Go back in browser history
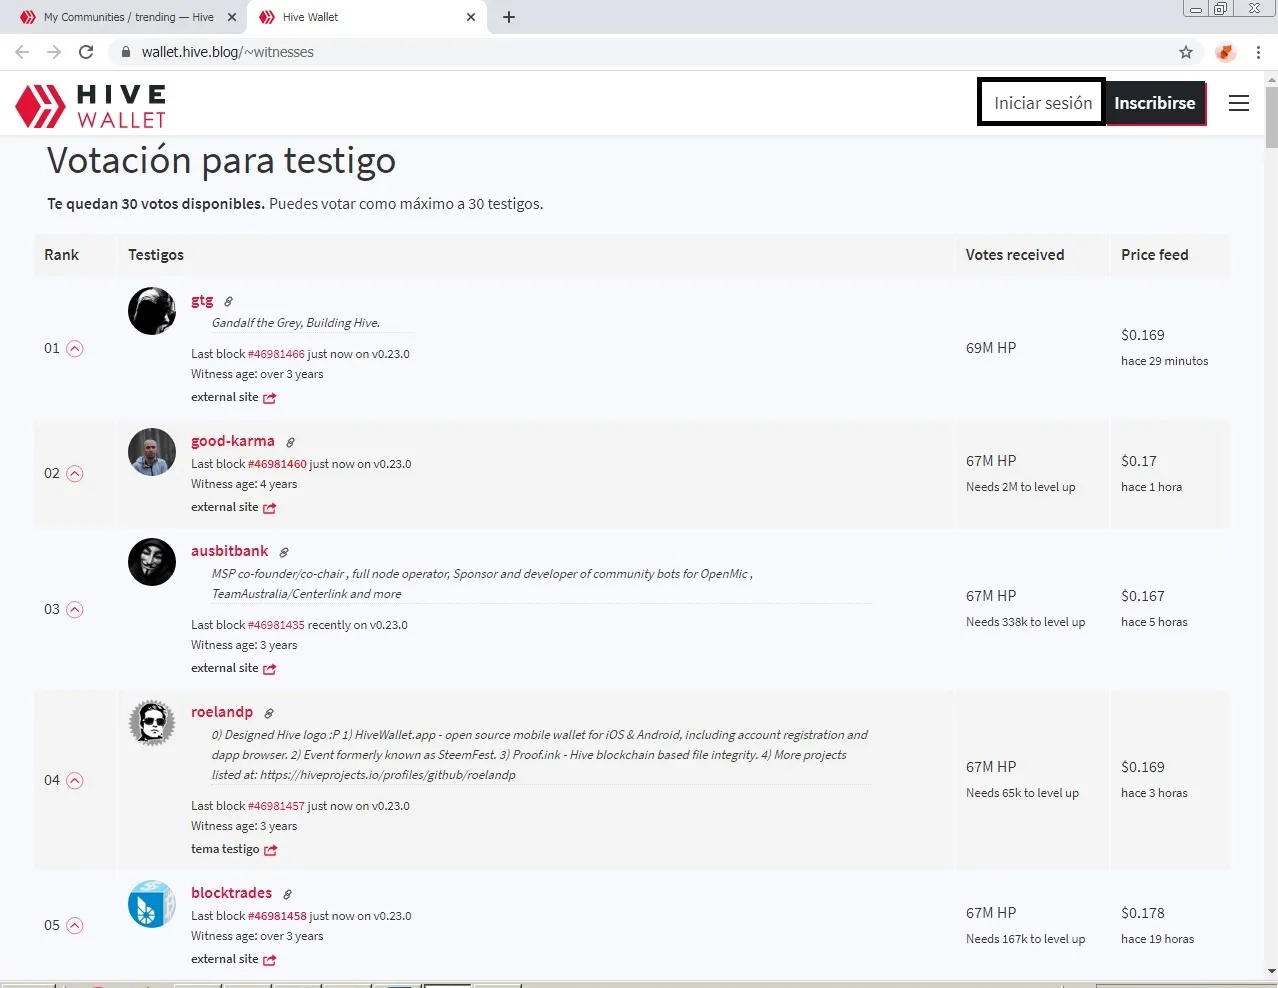The height and width of the screenshot is (988, 1278). pyautogui.click(x=22, y=52)
